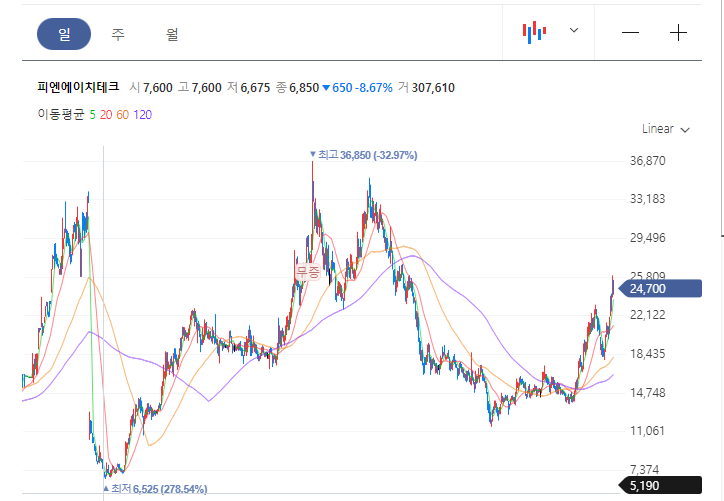Click the 최저 6,525 low price marker
The image size is (724, 501).
pos(155,489)
